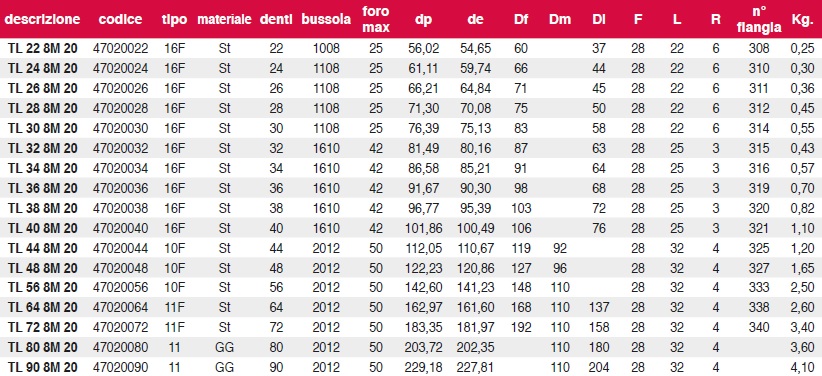
Task: Select dp value '61,11'
Action: click(423, 69)
